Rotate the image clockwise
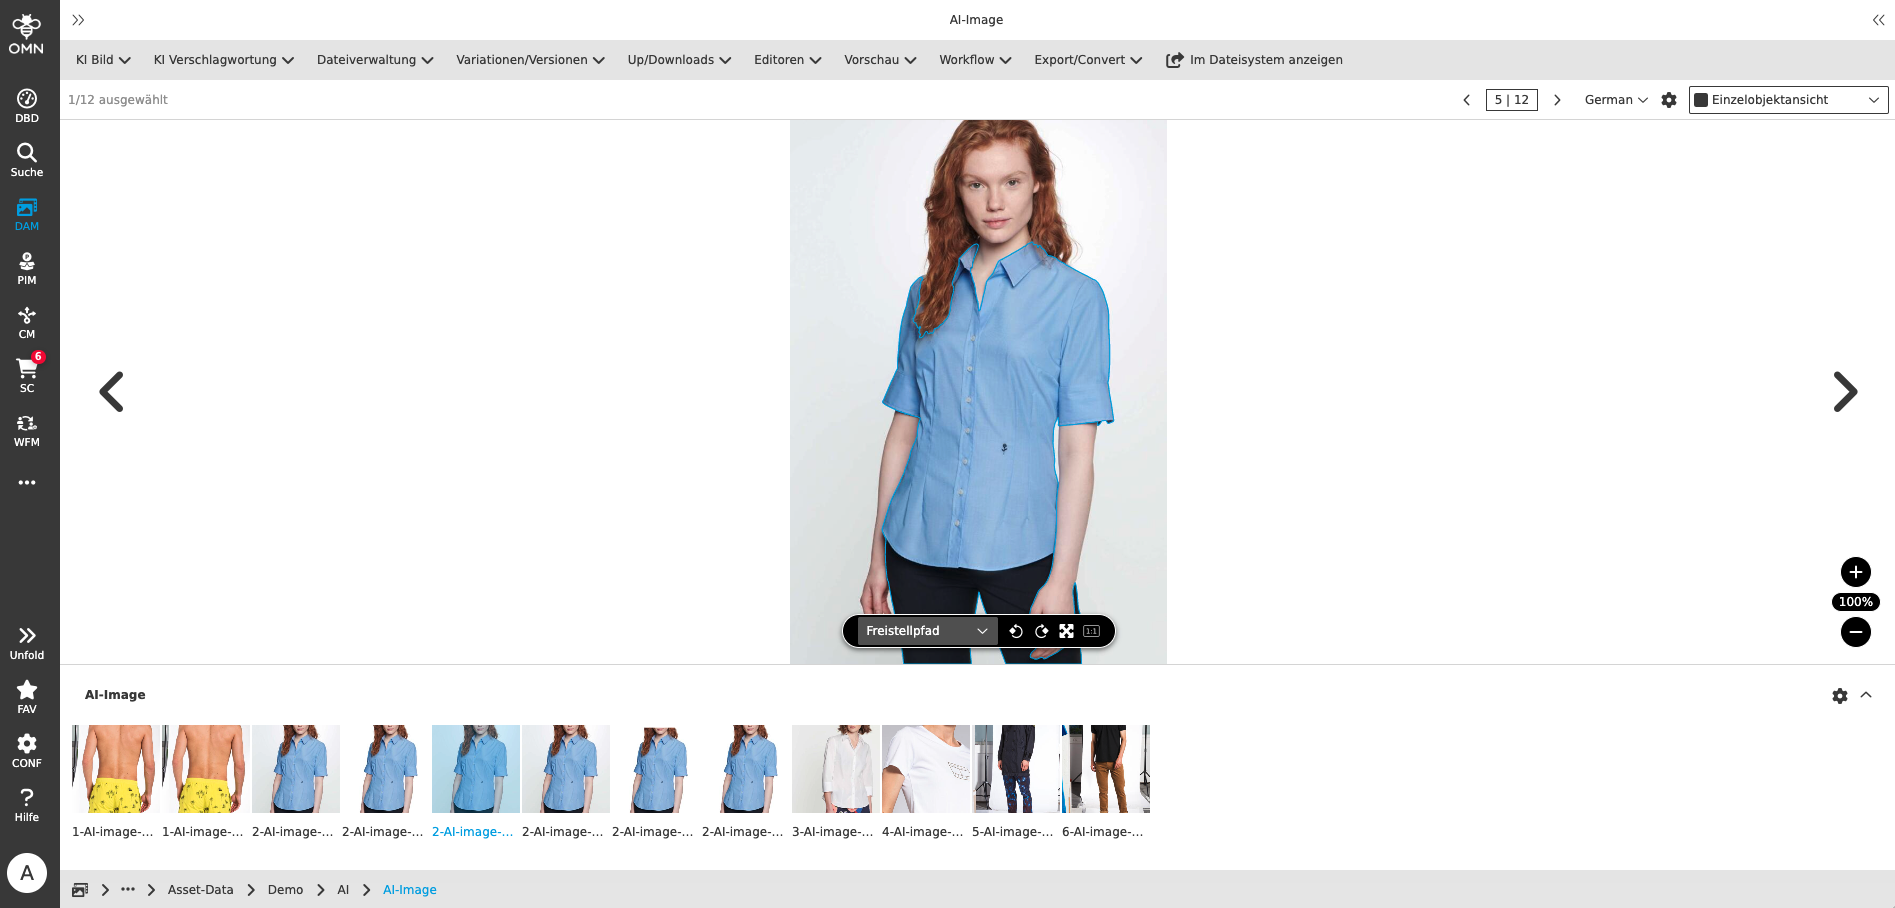This screenshot has height=908, width=1895. point(1041,631)
